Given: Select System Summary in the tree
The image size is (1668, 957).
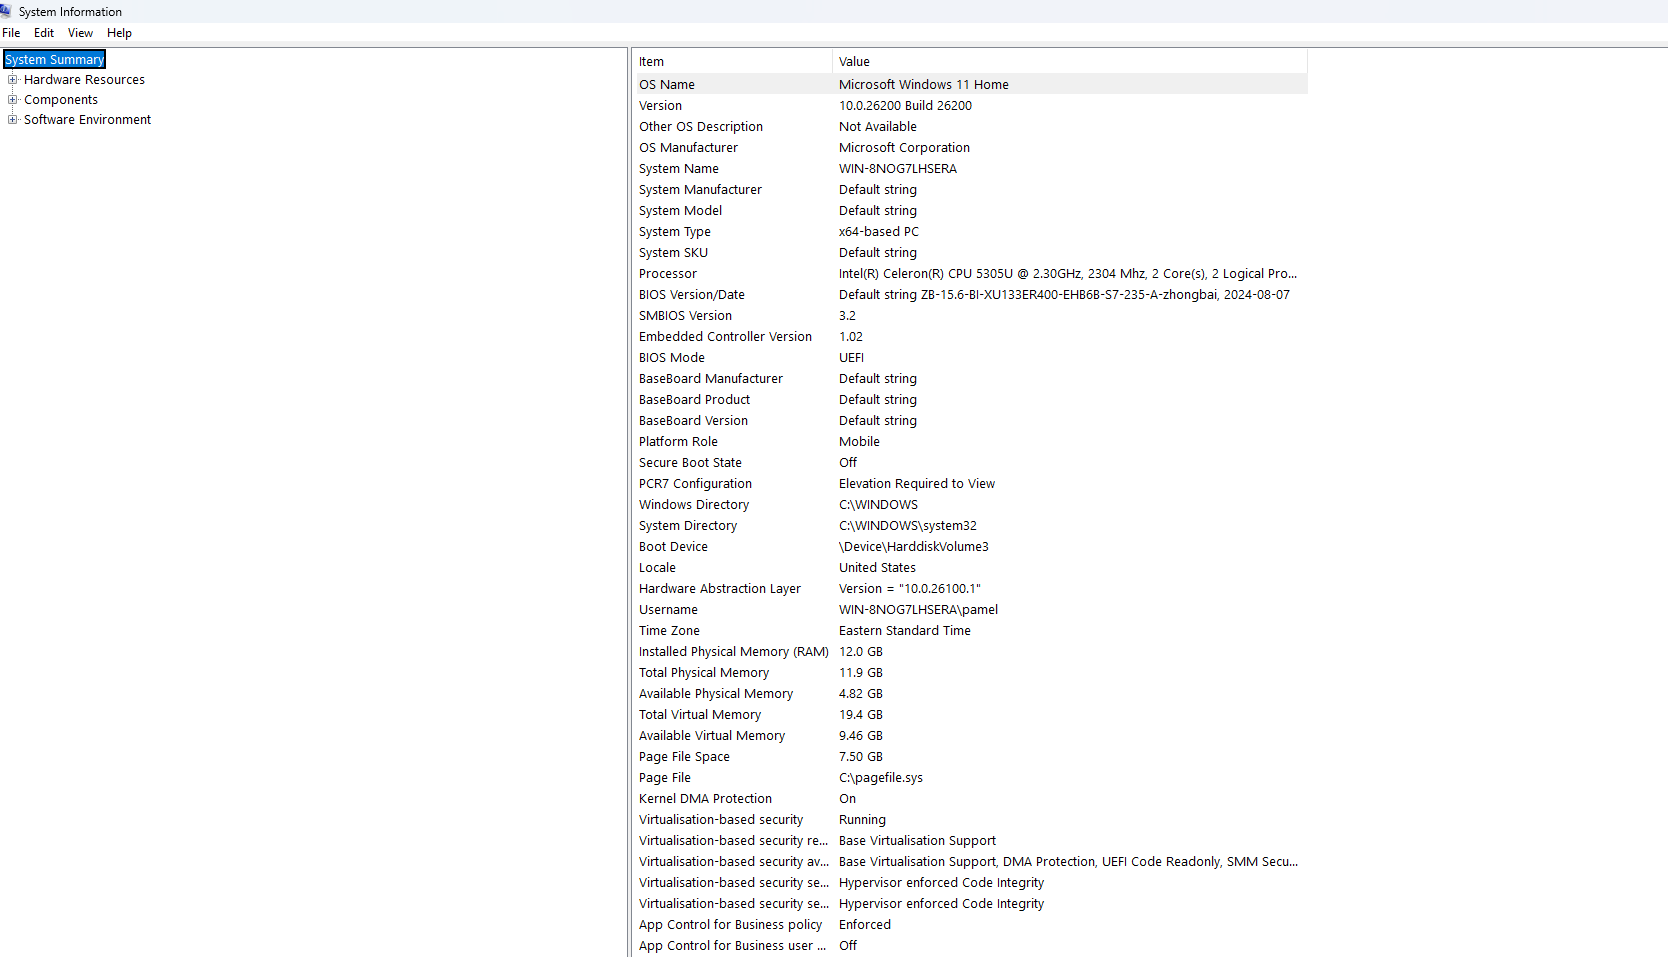Looking at the screenshot, I should [55, 60].
